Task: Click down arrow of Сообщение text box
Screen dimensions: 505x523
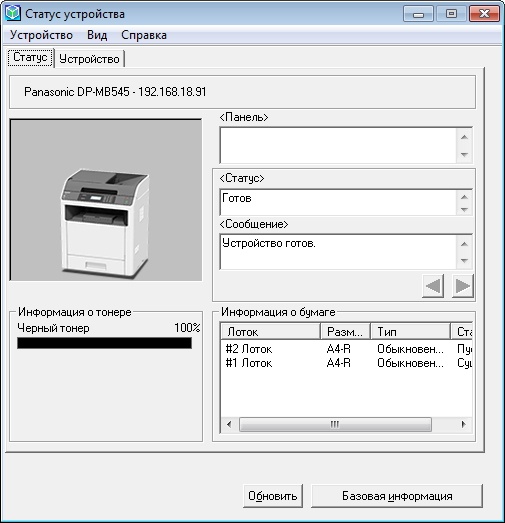Action: click(x=464, y=260)
